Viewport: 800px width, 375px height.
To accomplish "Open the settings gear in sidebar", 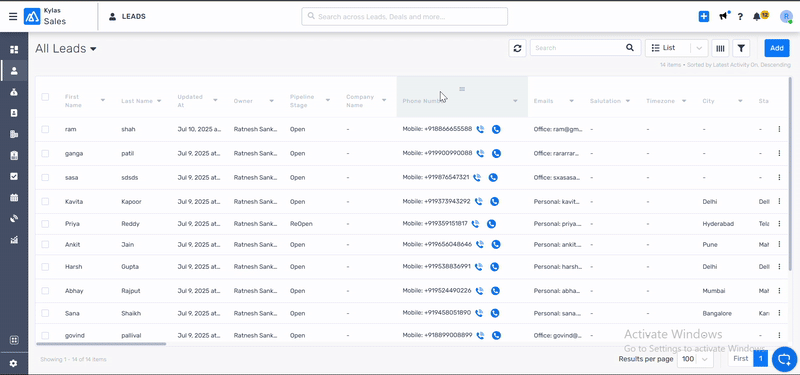I will point(14,363).
